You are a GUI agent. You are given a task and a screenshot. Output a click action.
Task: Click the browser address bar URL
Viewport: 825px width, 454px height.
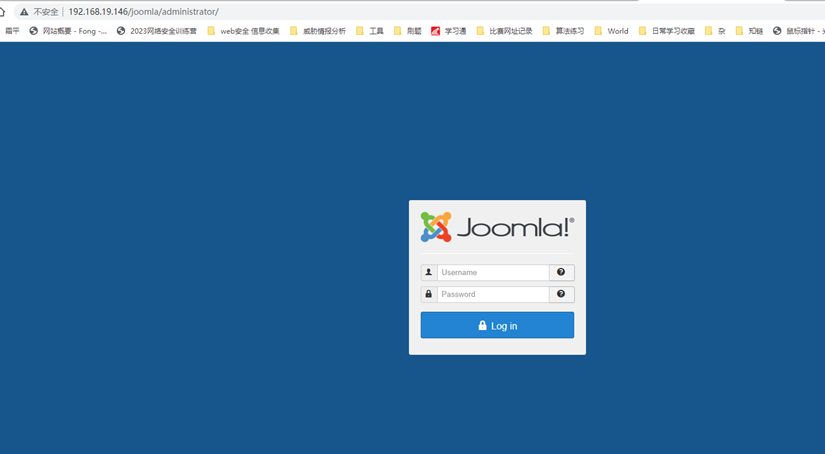click(143, 12)
